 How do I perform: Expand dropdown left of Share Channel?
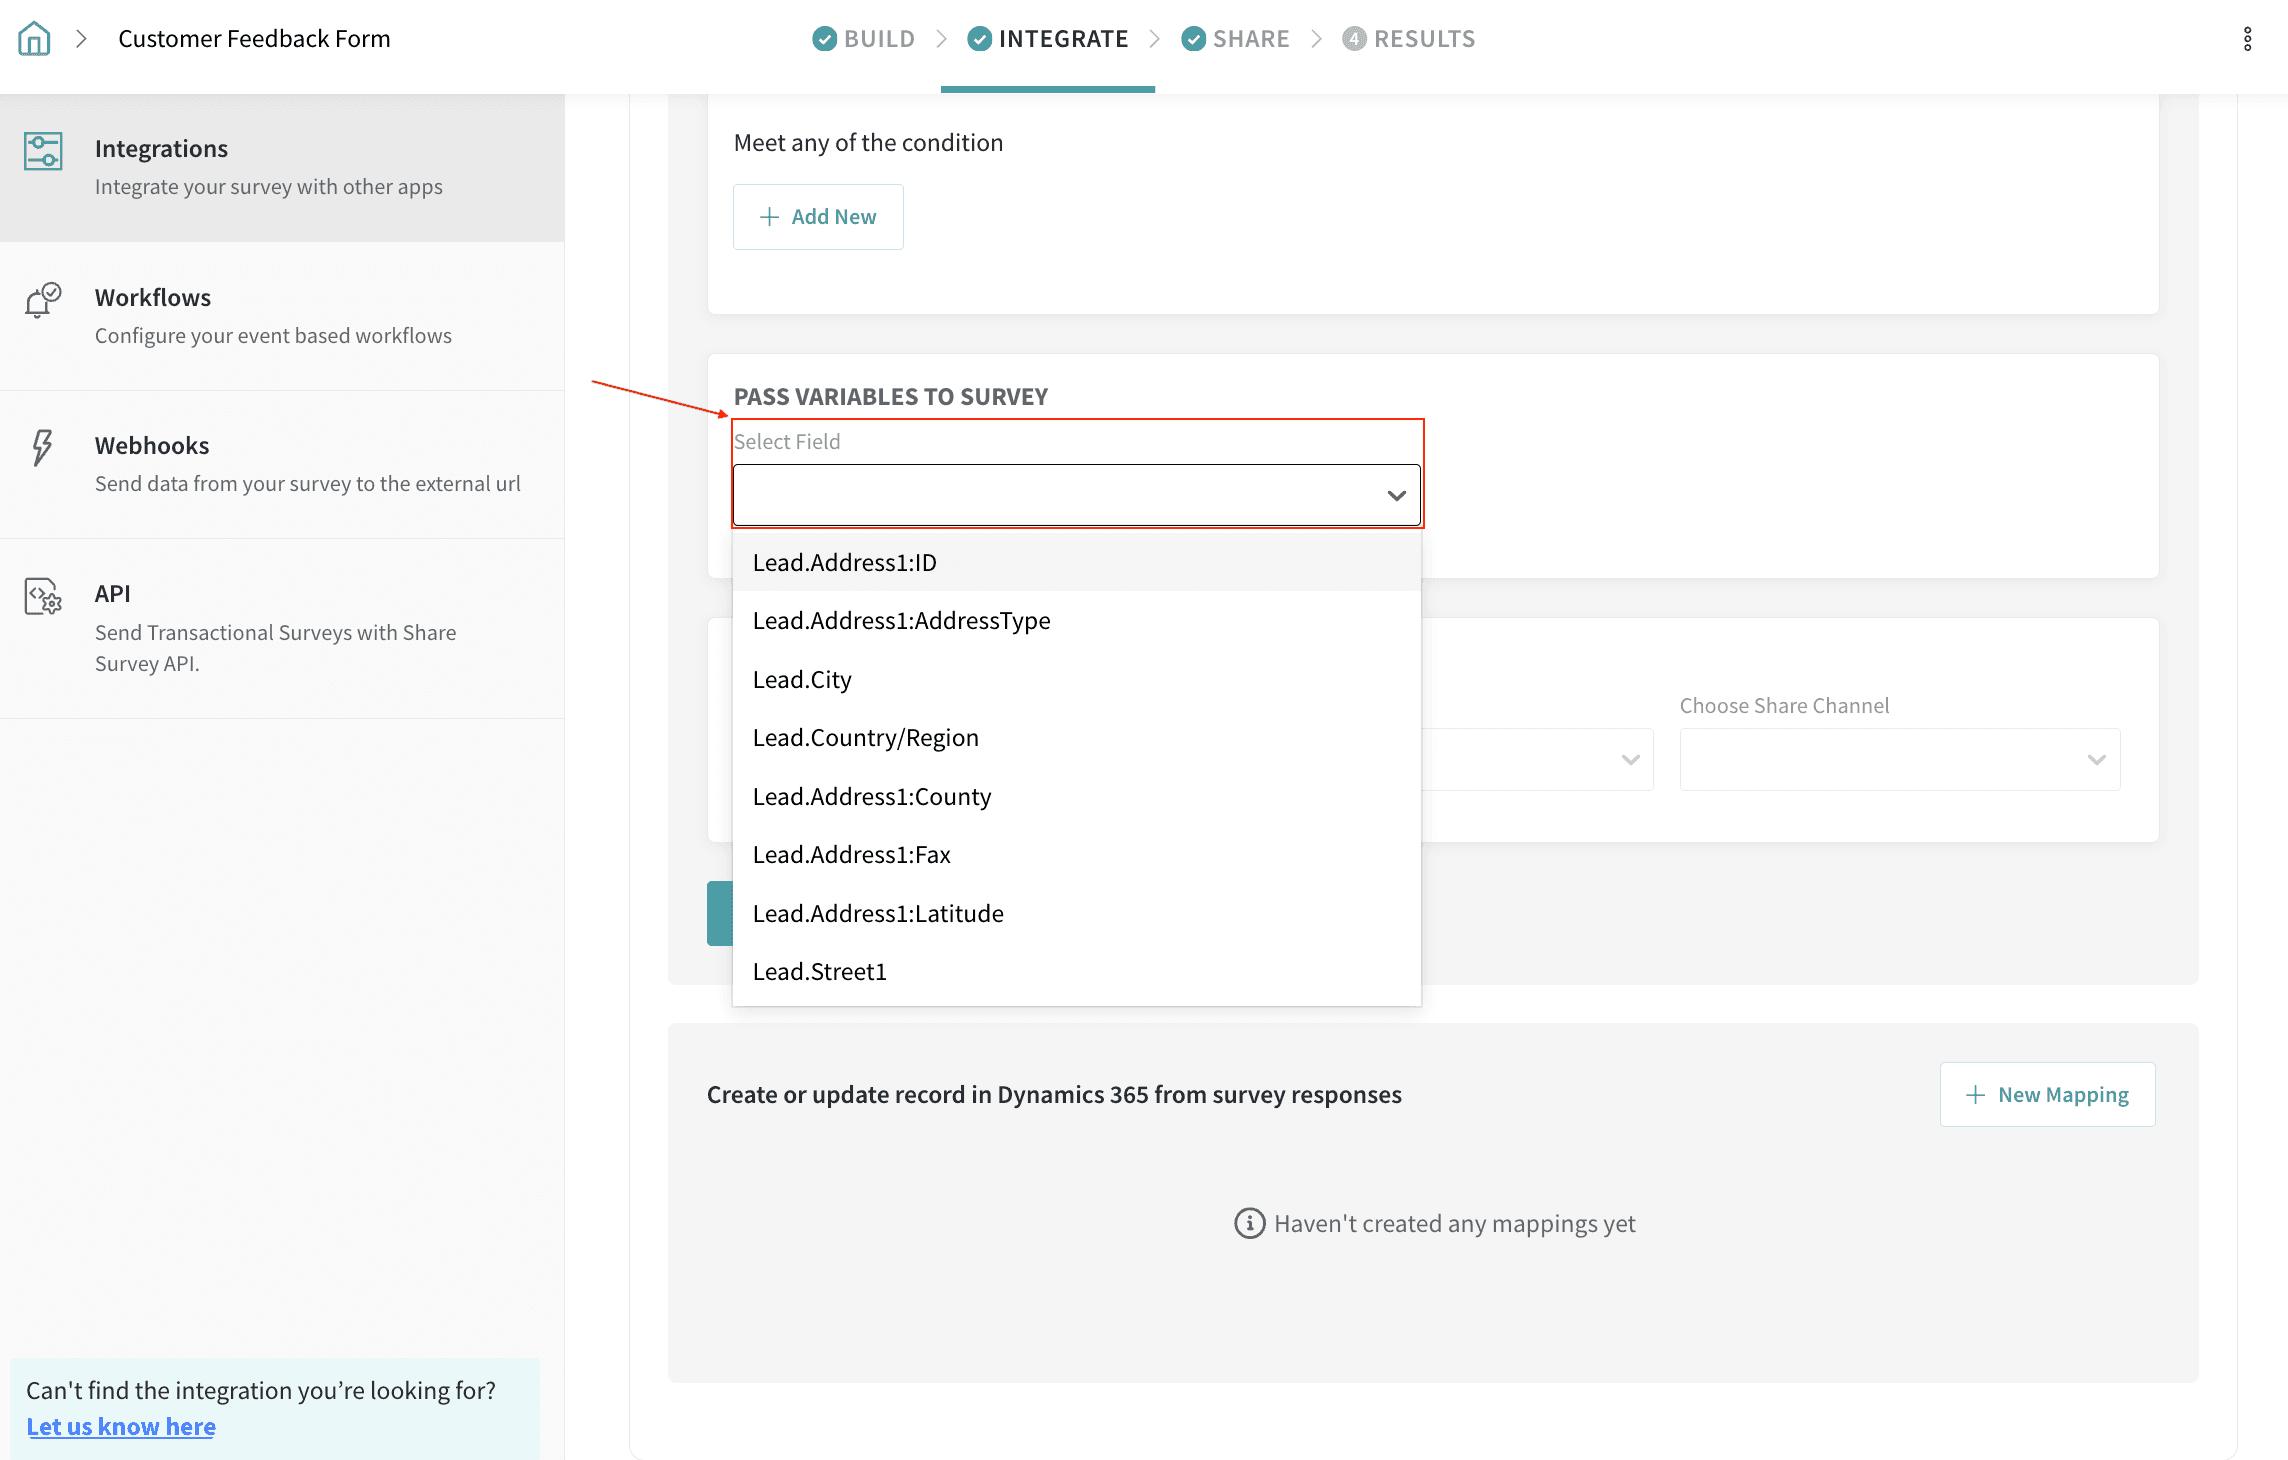pos(1630,760)
